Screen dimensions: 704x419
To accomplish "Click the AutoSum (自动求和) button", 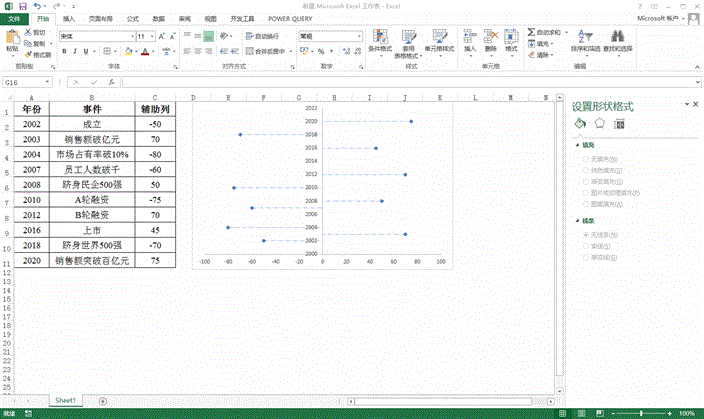I will (545, 33).
